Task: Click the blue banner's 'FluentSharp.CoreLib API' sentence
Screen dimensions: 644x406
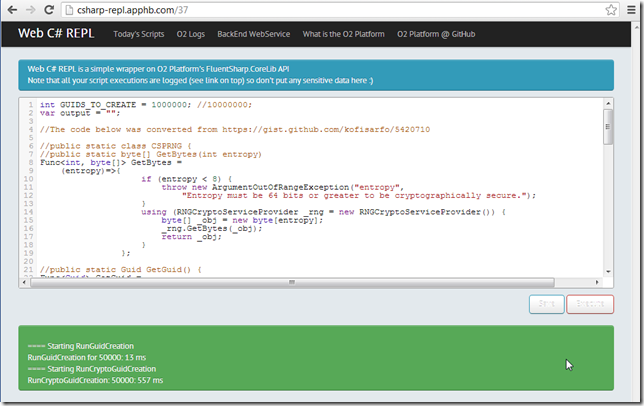Action: [x=158, y=69]
